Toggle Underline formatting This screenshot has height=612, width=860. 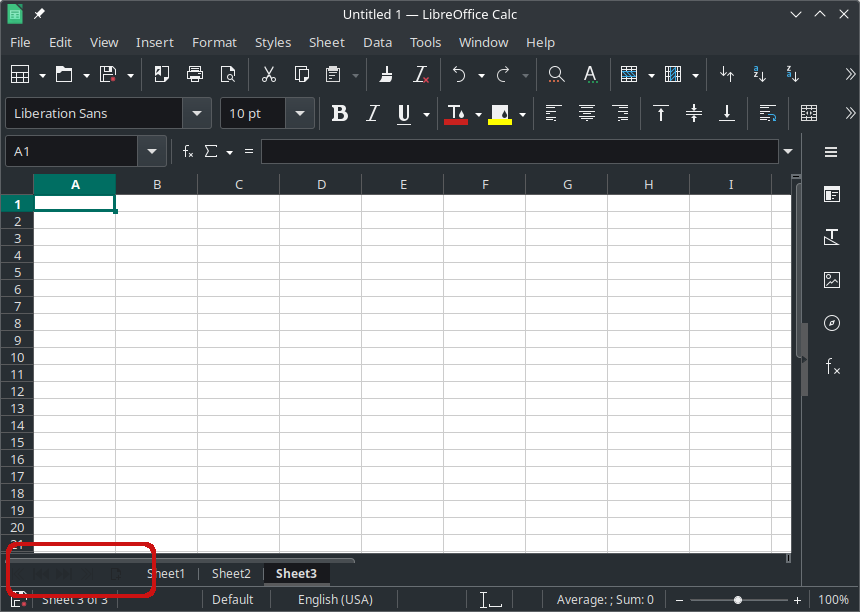click(404, 114)
